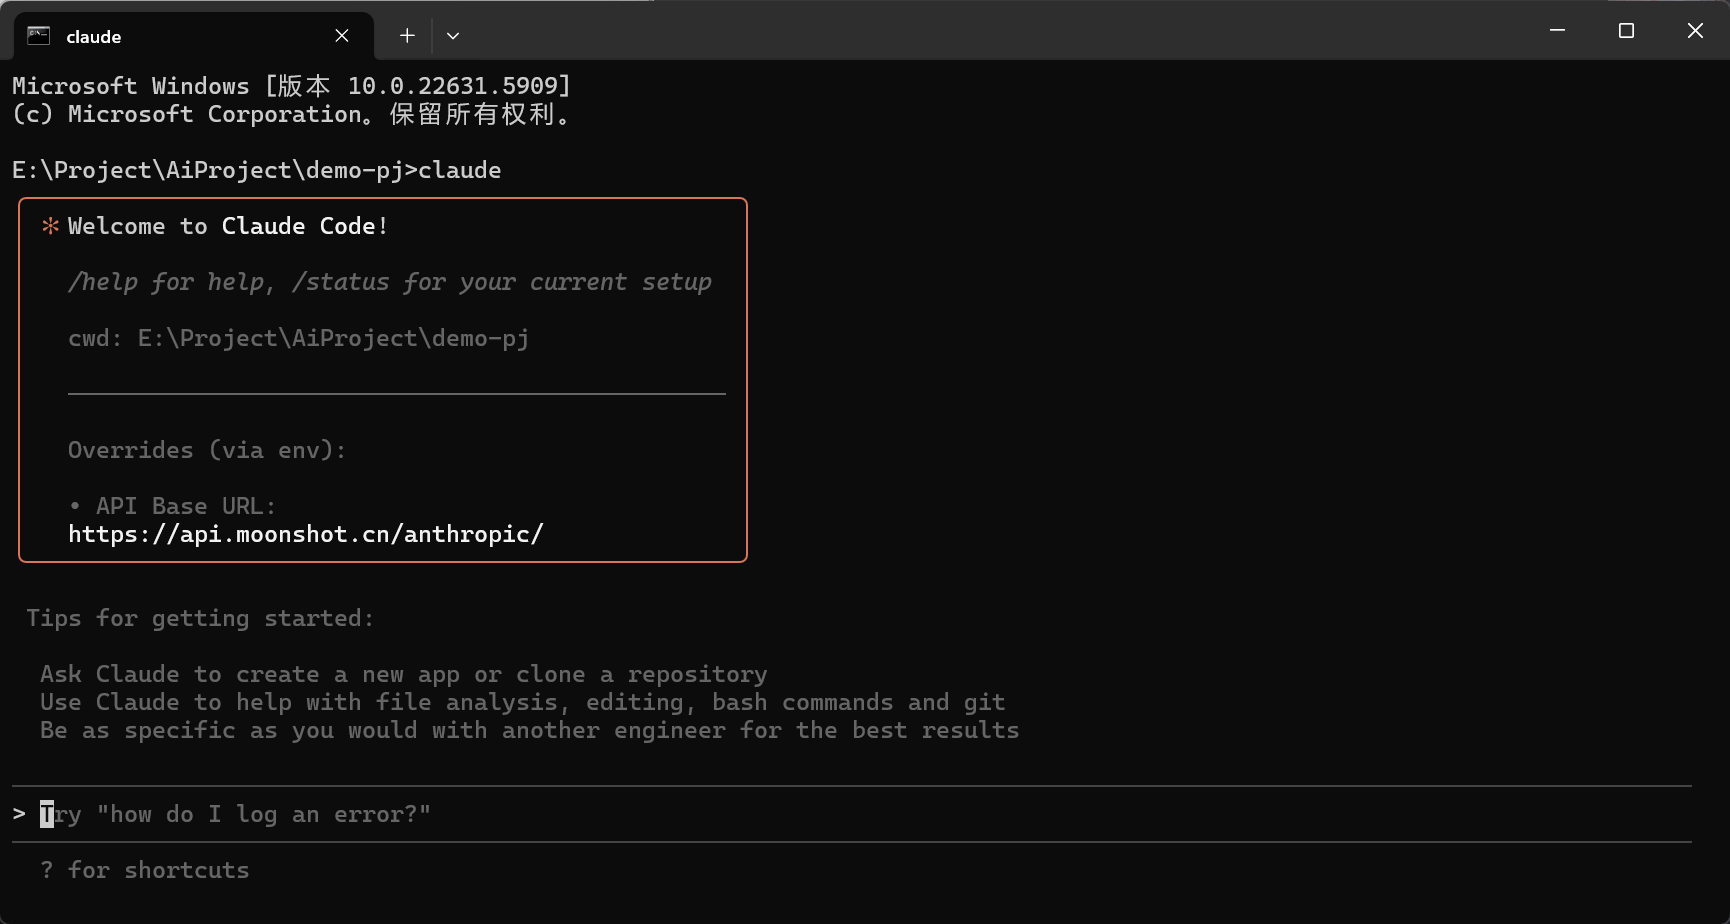The height and width of the screenshot is (924, 1730).
Task: Click the "? for shortcuts" hint
Action: (x=145, y=870)
